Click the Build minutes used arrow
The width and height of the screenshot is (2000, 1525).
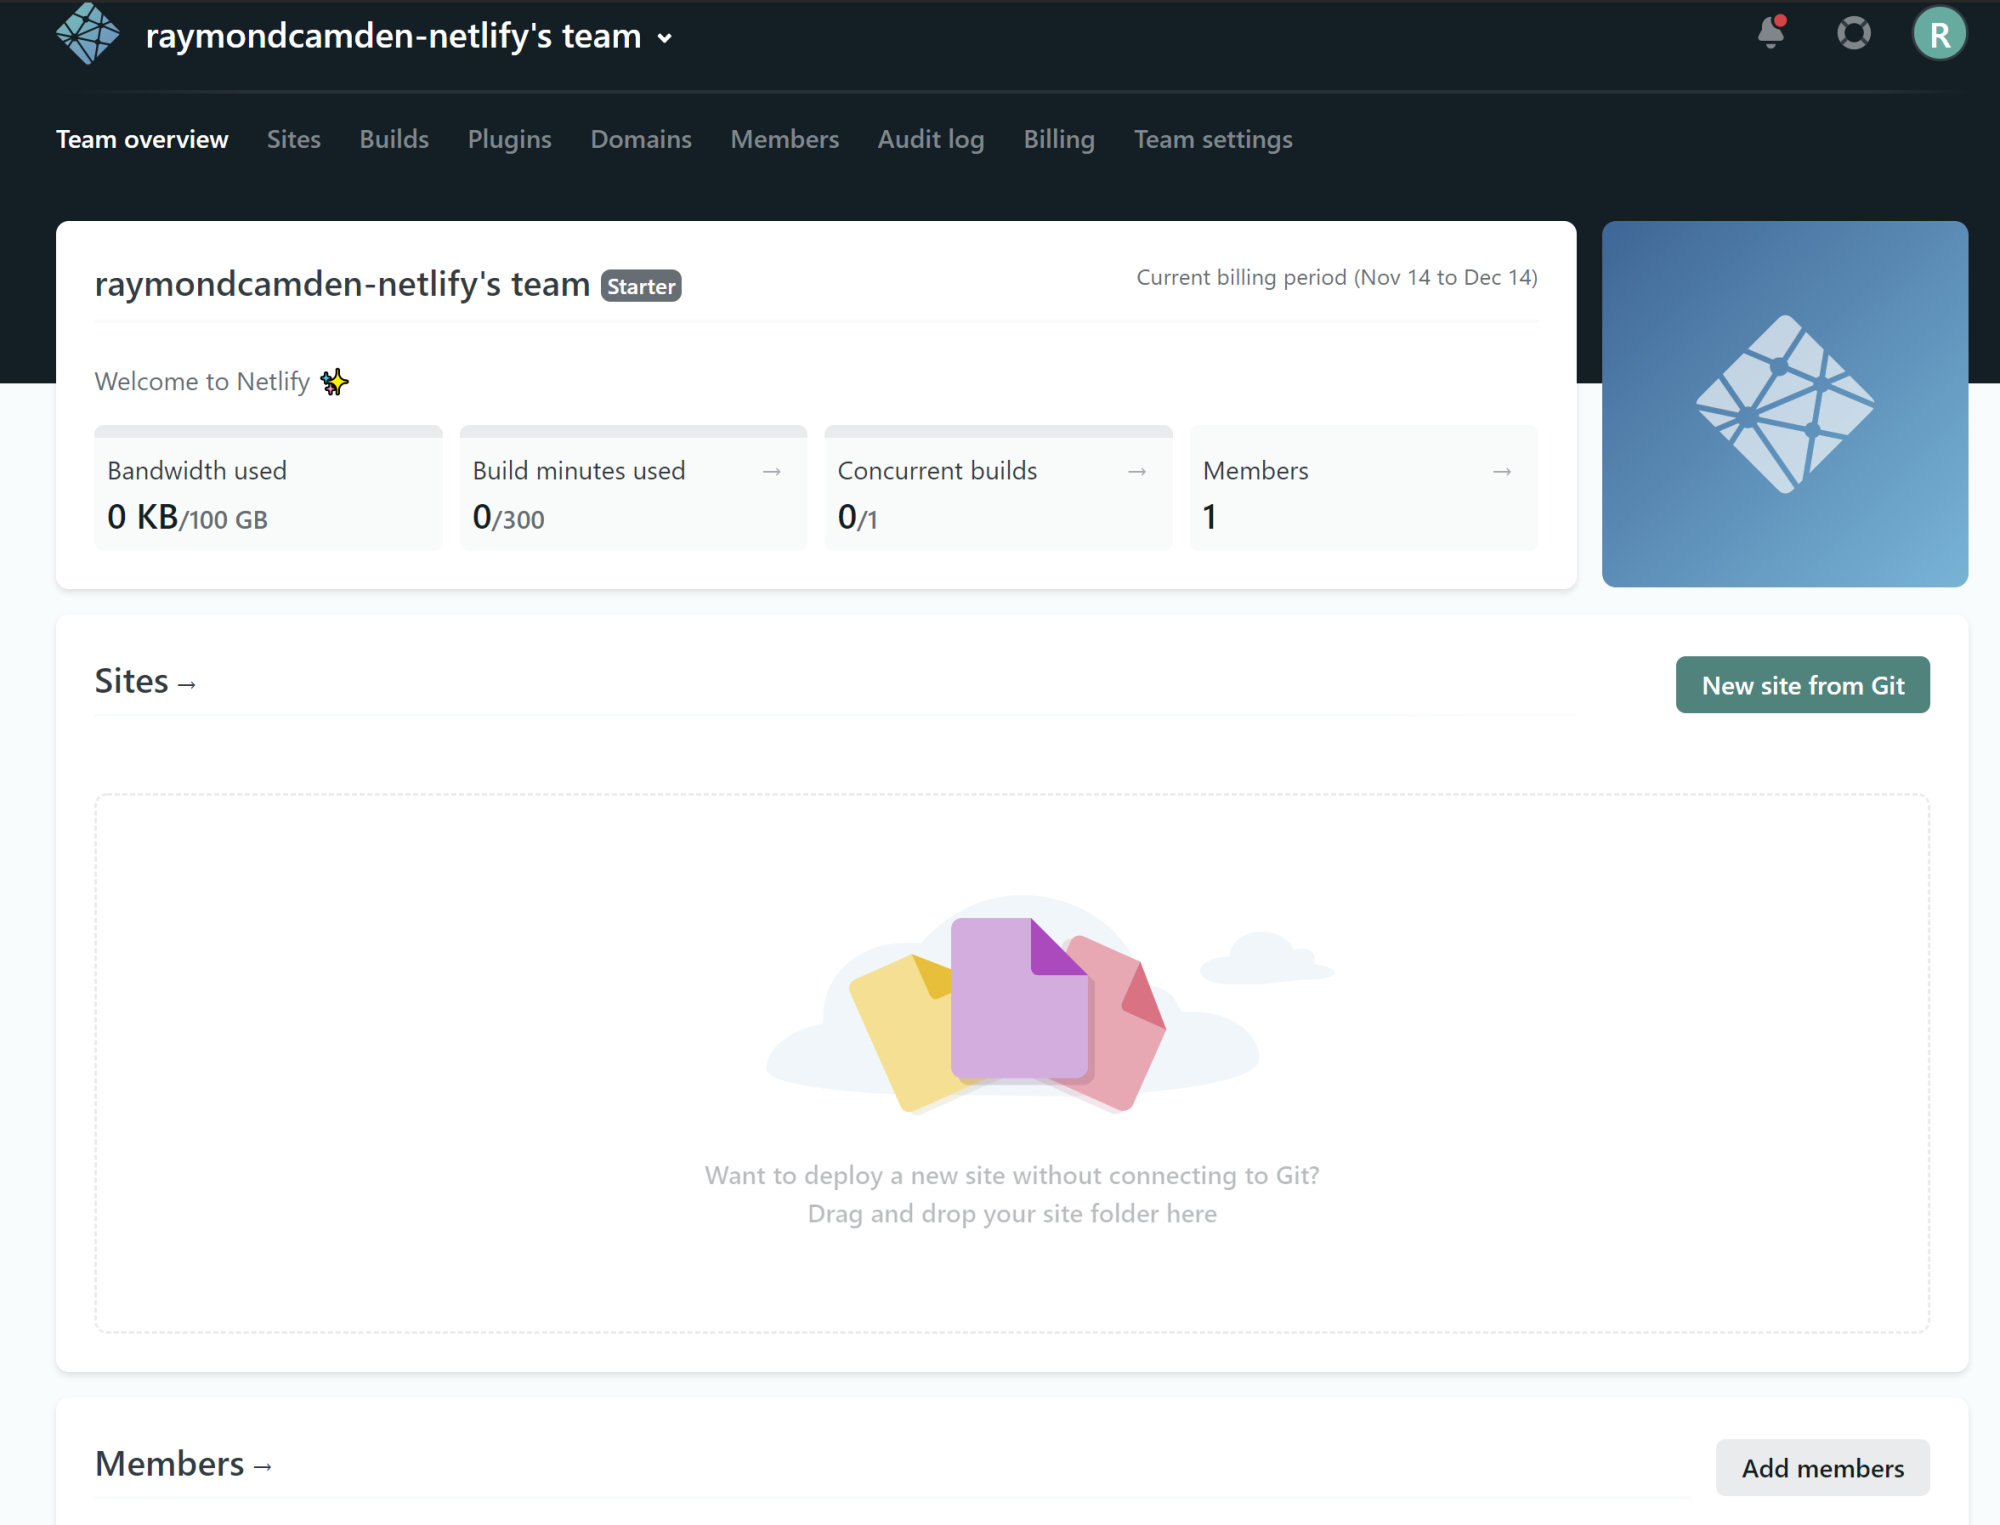(x=771, y=471)
